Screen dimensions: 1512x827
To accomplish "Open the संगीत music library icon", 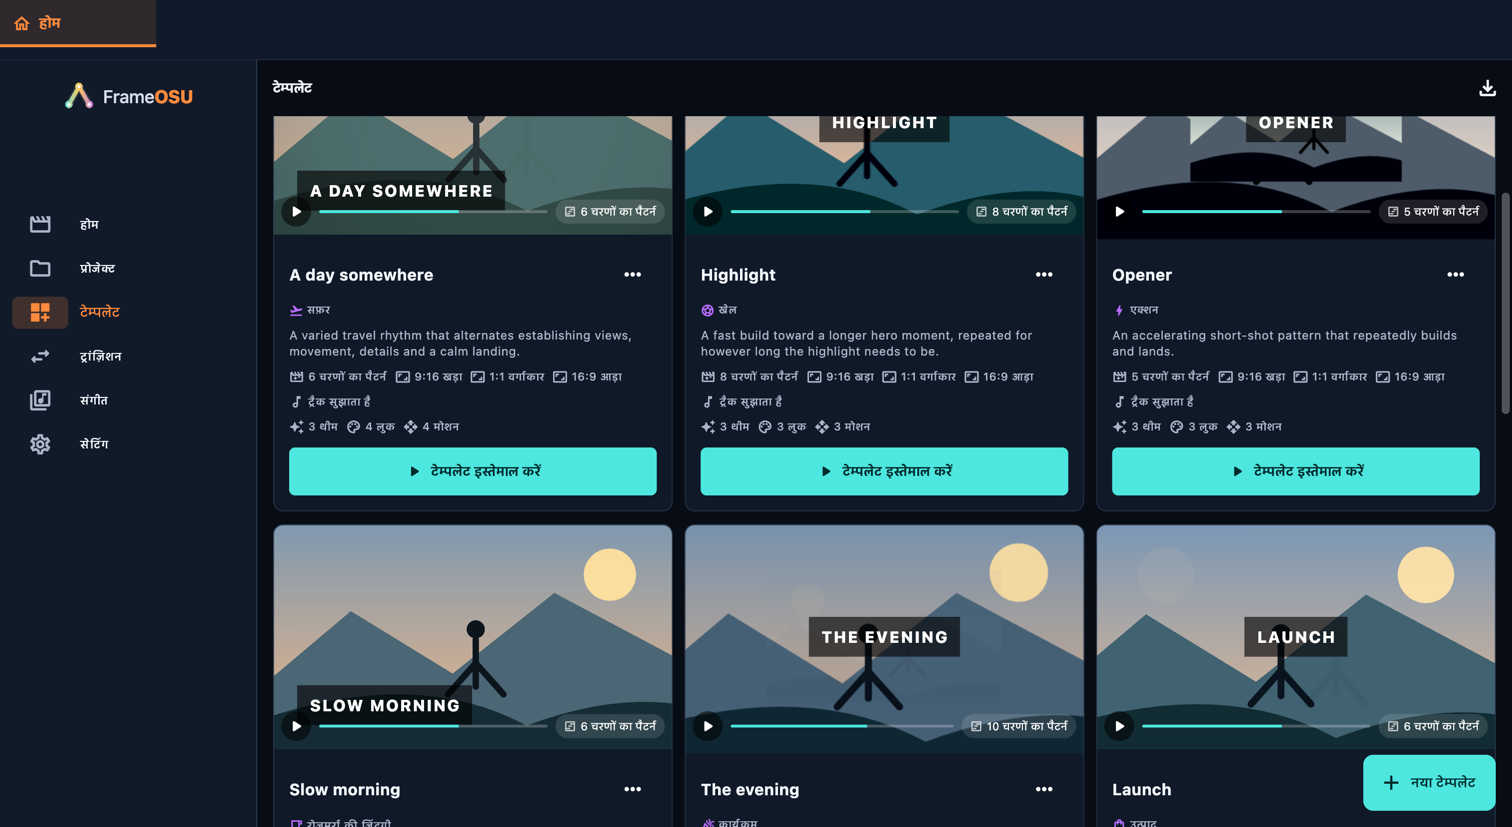I will pos(40,400).
